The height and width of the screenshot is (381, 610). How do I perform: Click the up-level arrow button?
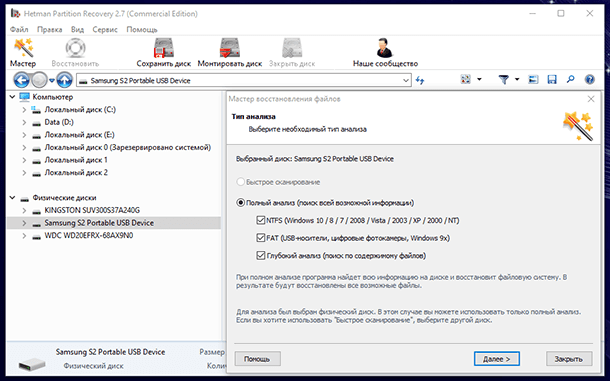(x=64, y=80)
